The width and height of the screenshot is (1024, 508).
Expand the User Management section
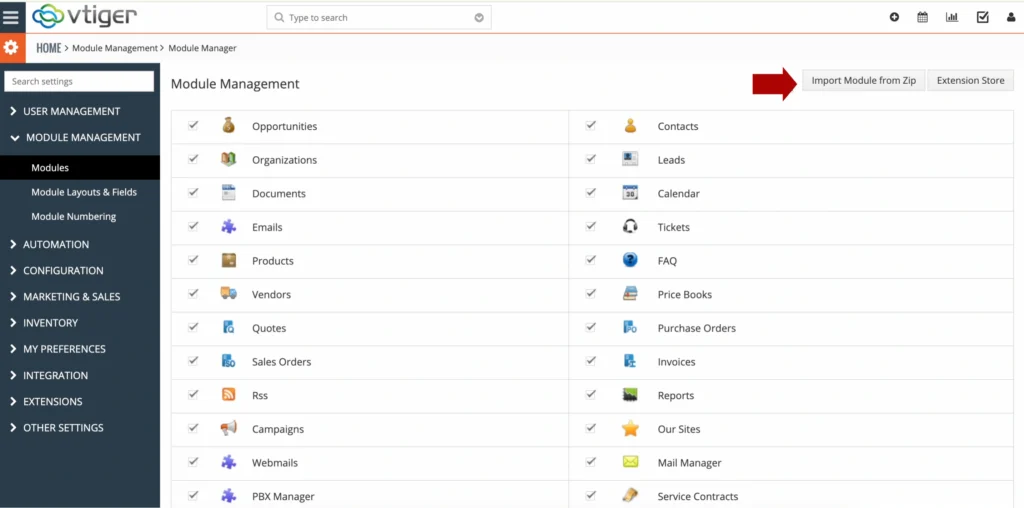point(71,111)
